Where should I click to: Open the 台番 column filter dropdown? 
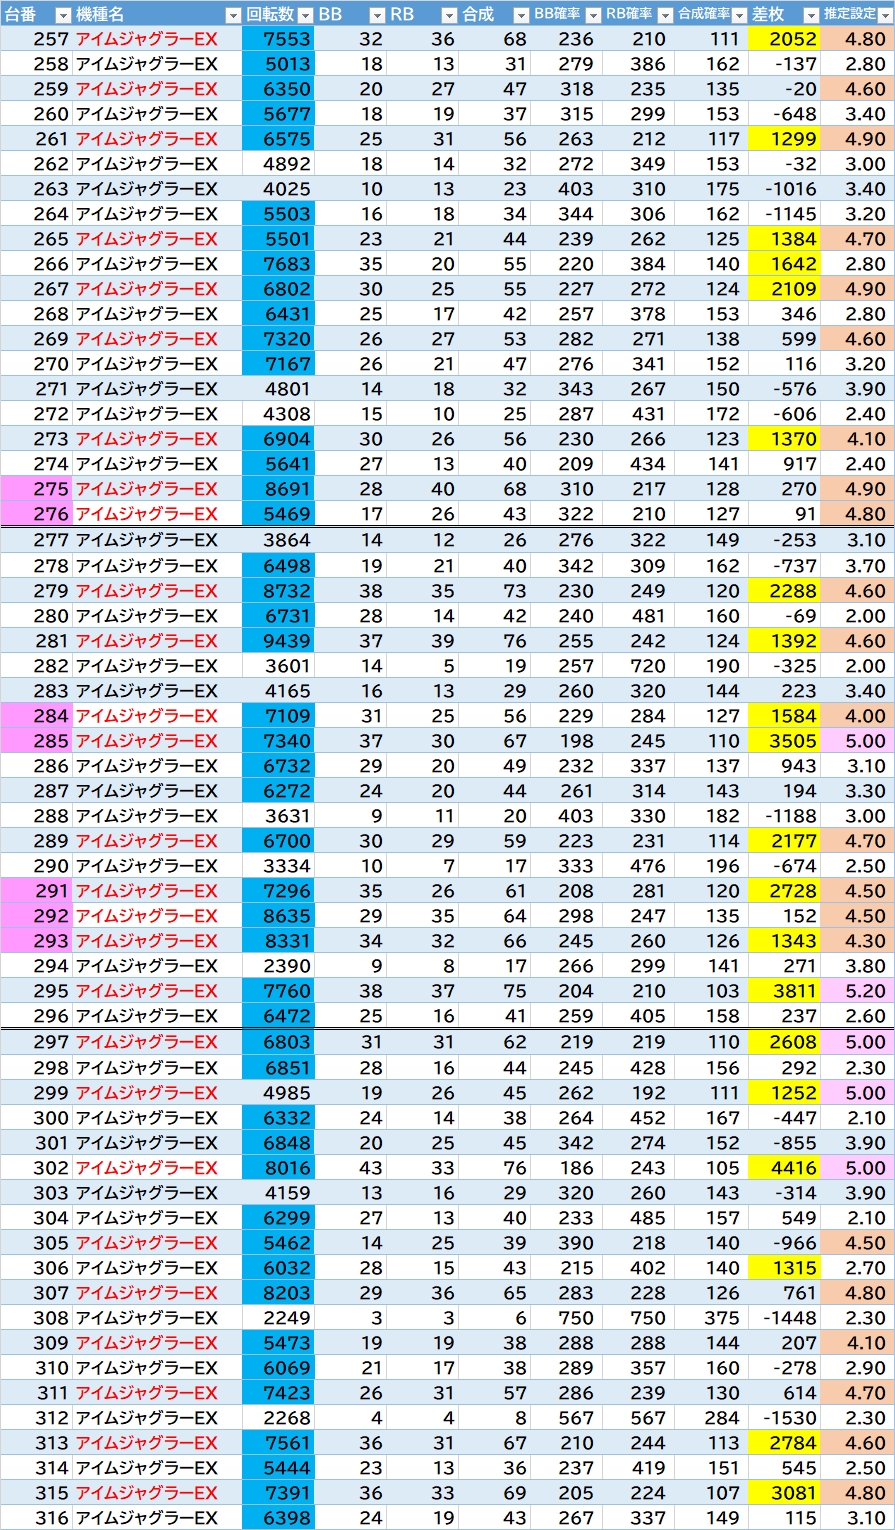click(63, 15)
